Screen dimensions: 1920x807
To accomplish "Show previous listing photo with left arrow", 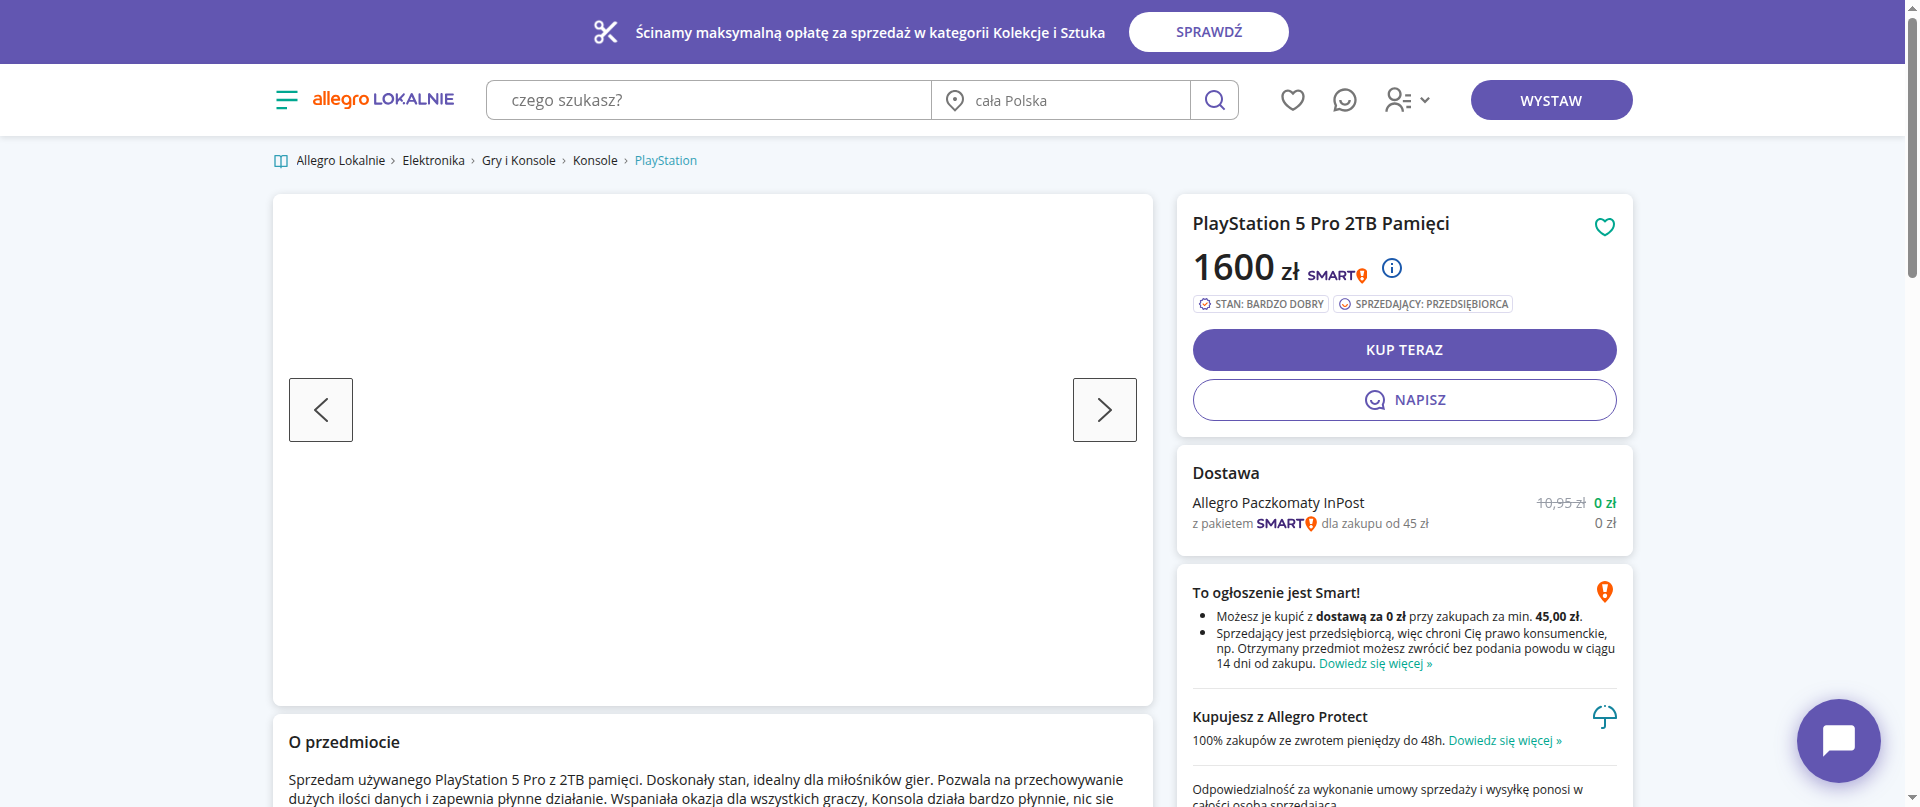I will click(321, 410).
